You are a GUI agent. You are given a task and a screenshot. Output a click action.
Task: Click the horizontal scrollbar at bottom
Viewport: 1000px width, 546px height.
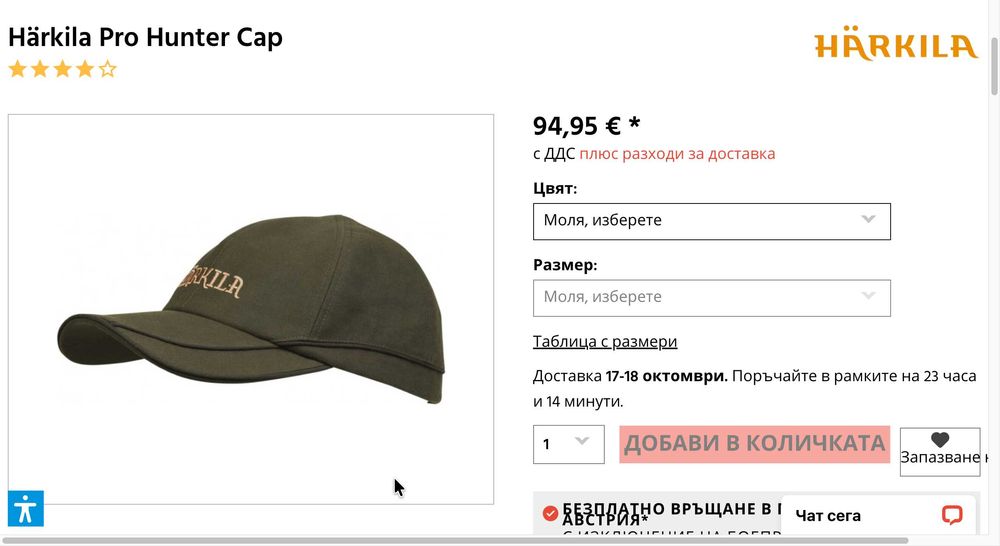[455, 540]
